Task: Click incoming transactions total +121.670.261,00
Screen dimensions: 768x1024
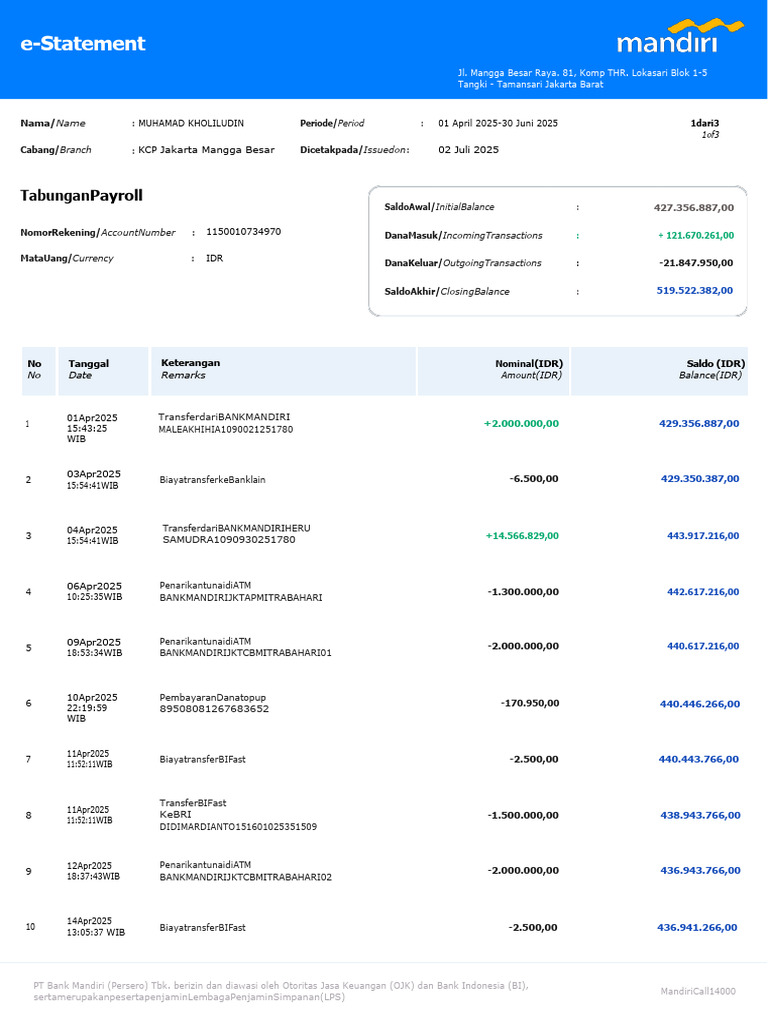Action: [696, 236]
